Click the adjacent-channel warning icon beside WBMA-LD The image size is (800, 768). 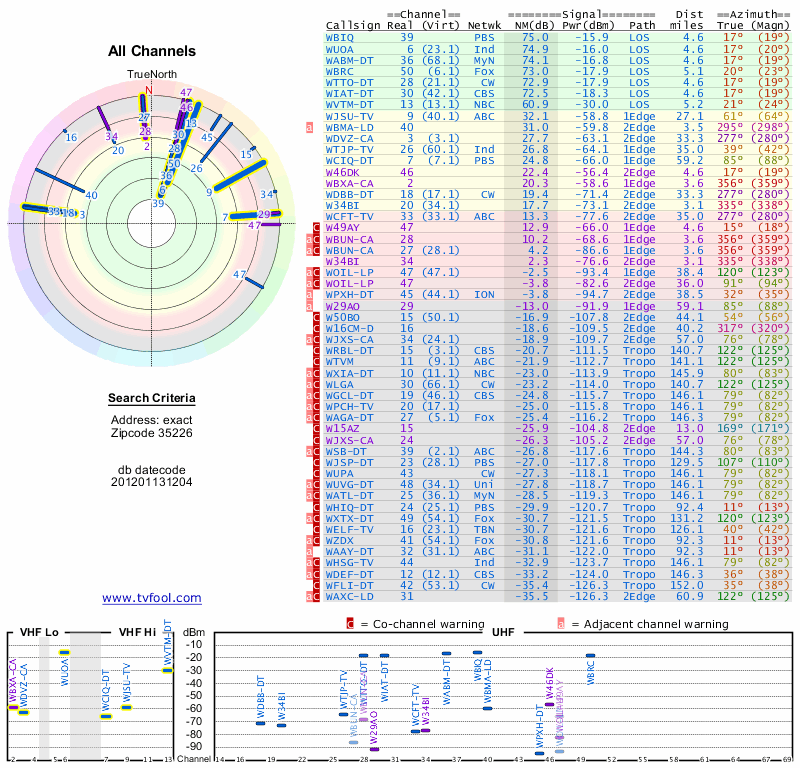309,128
